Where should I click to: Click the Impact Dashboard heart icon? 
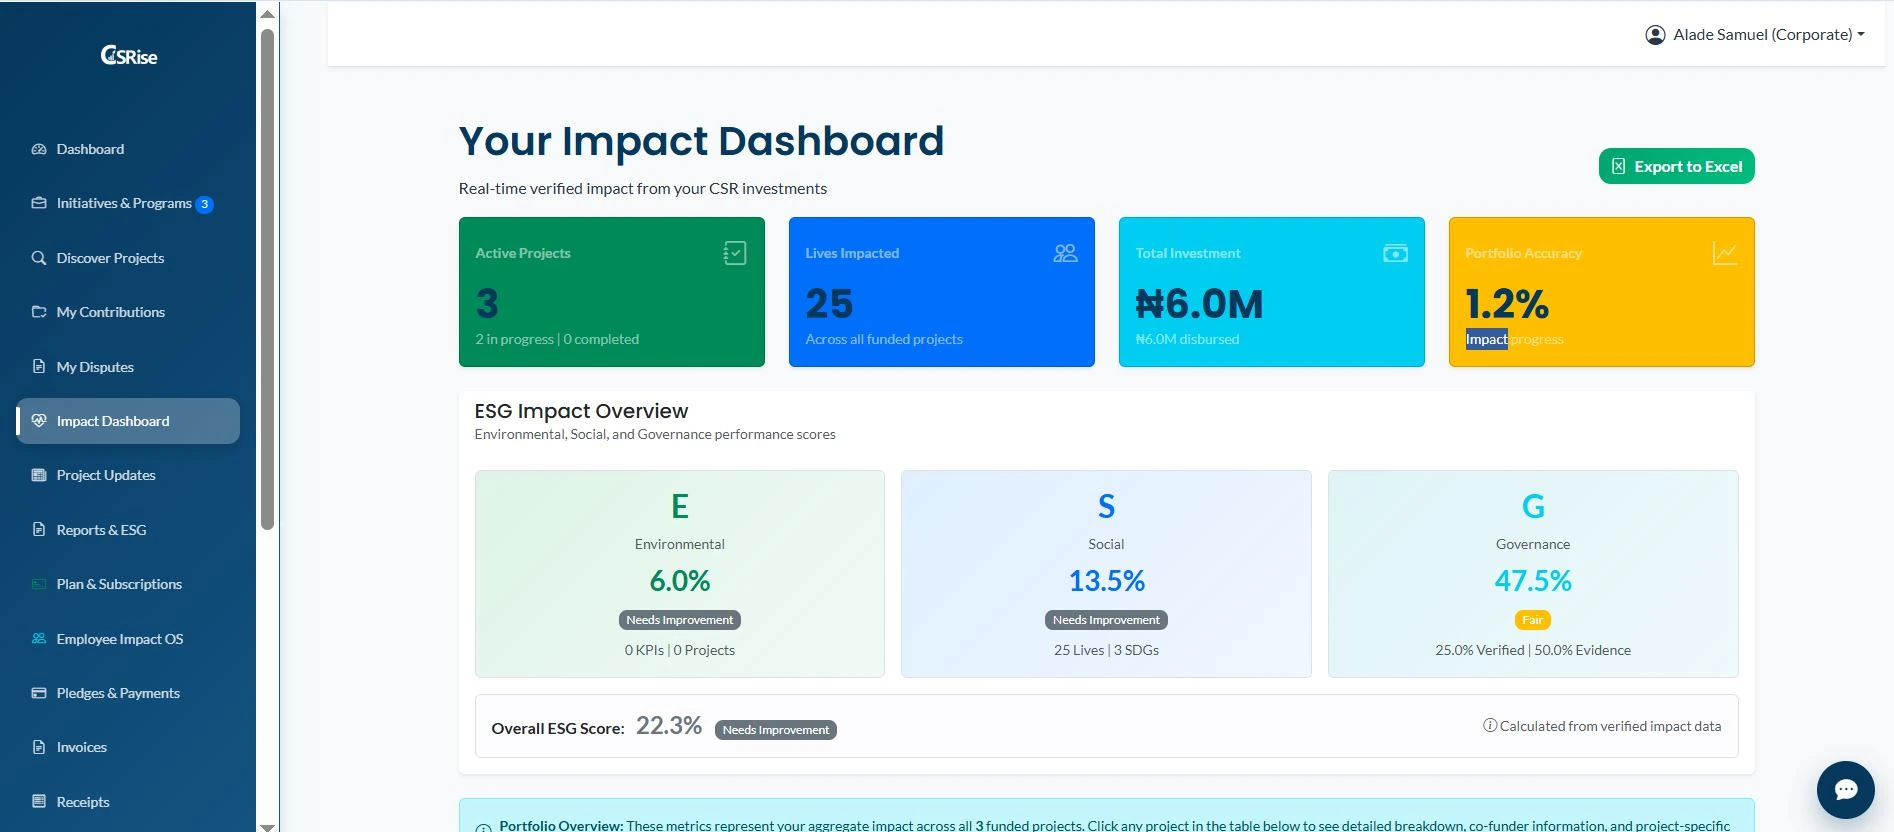(x=39, y=421)
